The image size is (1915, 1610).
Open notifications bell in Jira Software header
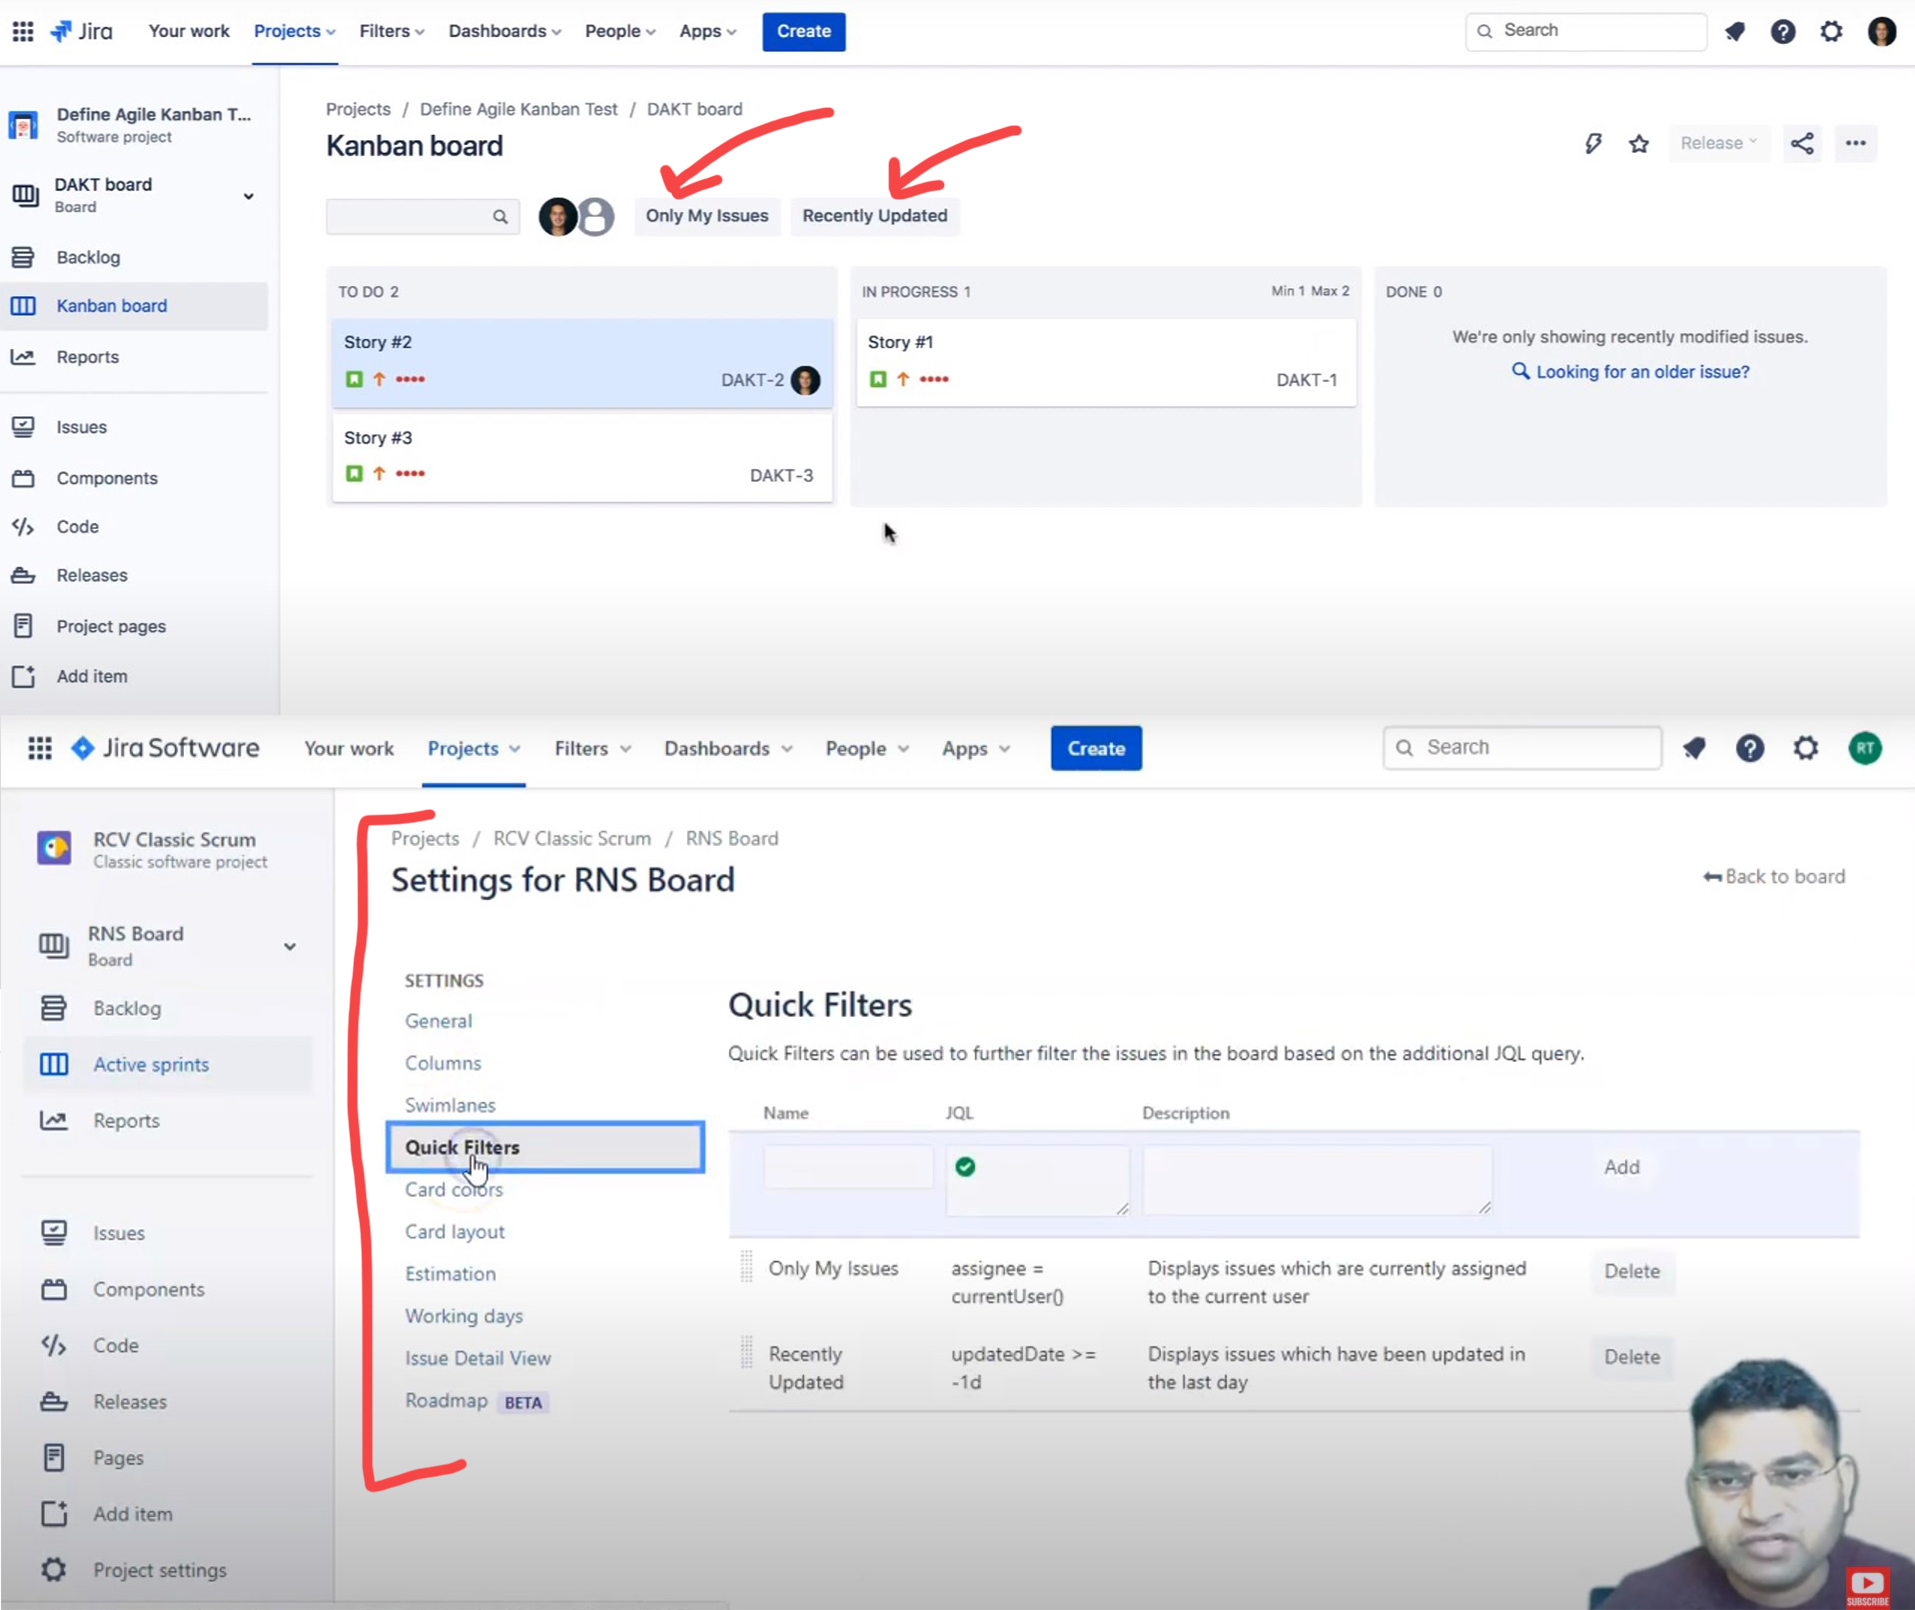[1694, 748]
